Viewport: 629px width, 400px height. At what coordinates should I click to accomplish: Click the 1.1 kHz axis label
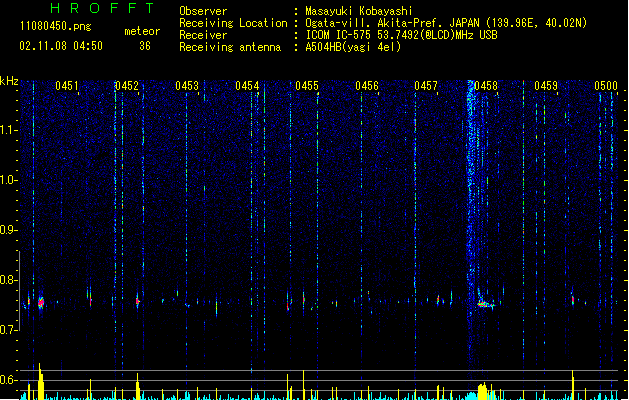(x=9, y=130)
